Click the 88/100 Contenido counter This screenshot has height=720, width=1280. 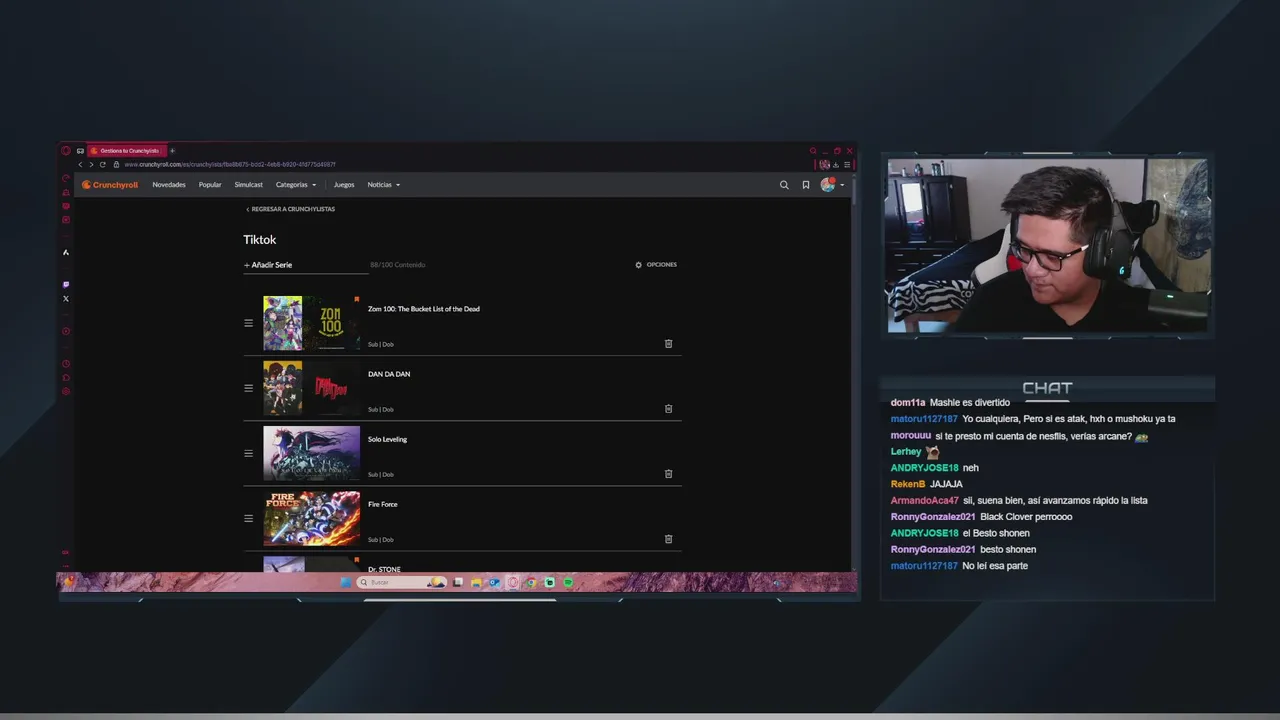point(398,265)
